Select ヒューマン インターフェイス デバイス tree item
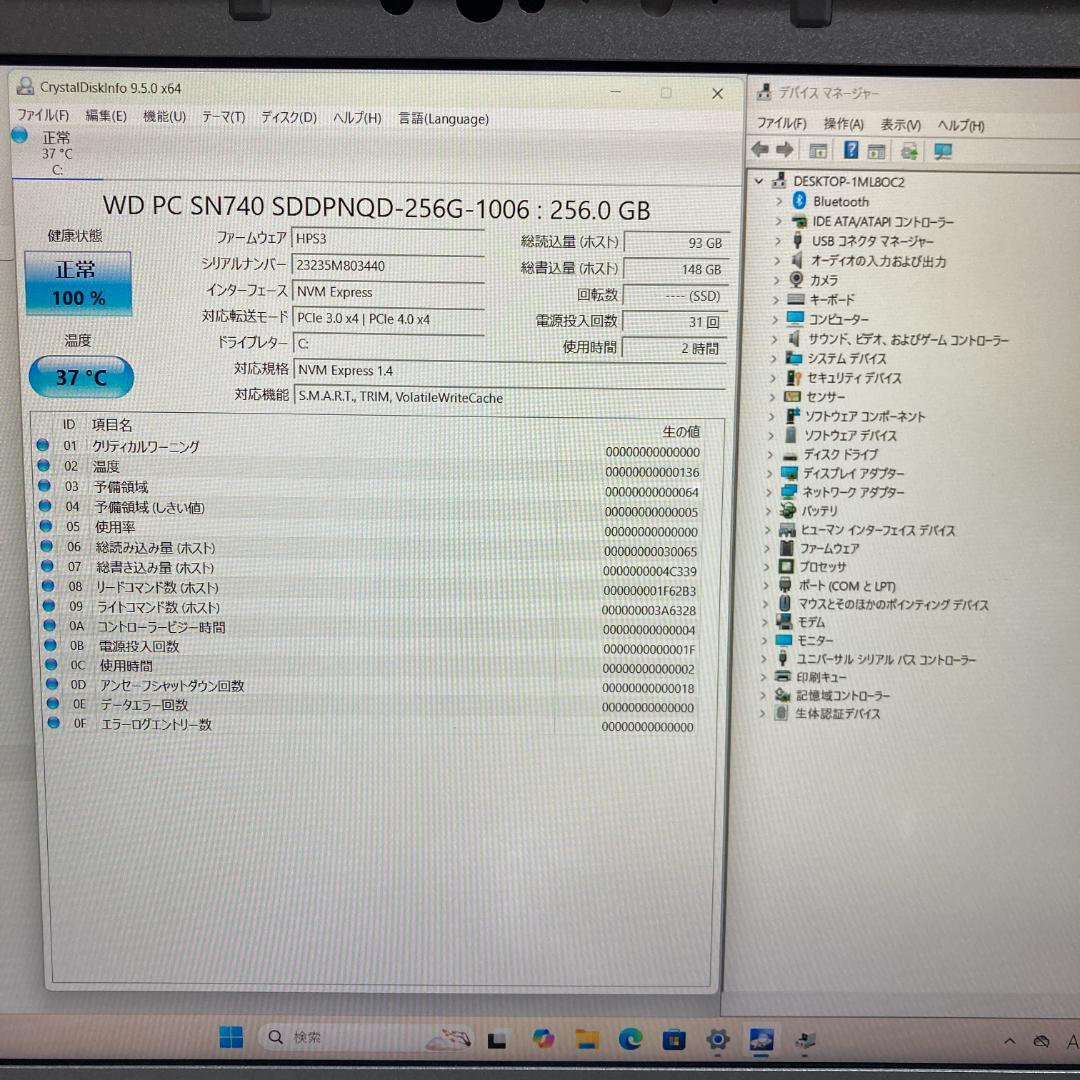1080x1080 pixels. tap(877, 530)
